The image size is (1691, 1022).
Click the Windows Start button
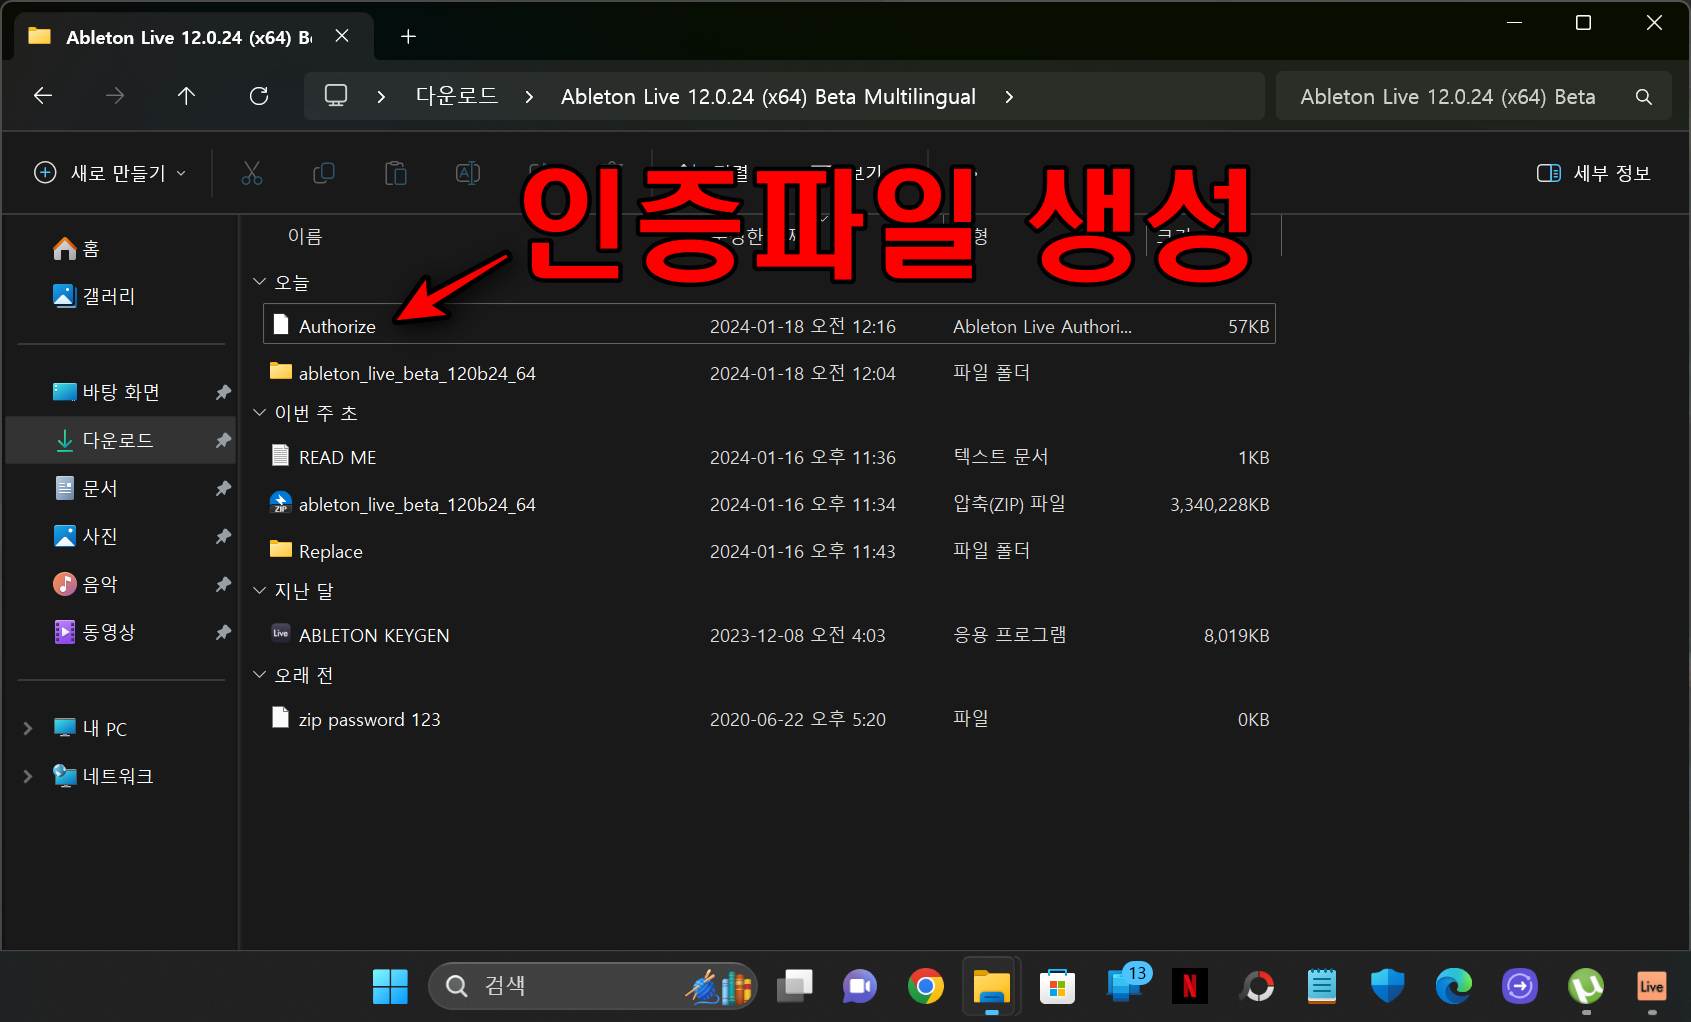click(x=390, y=987)
